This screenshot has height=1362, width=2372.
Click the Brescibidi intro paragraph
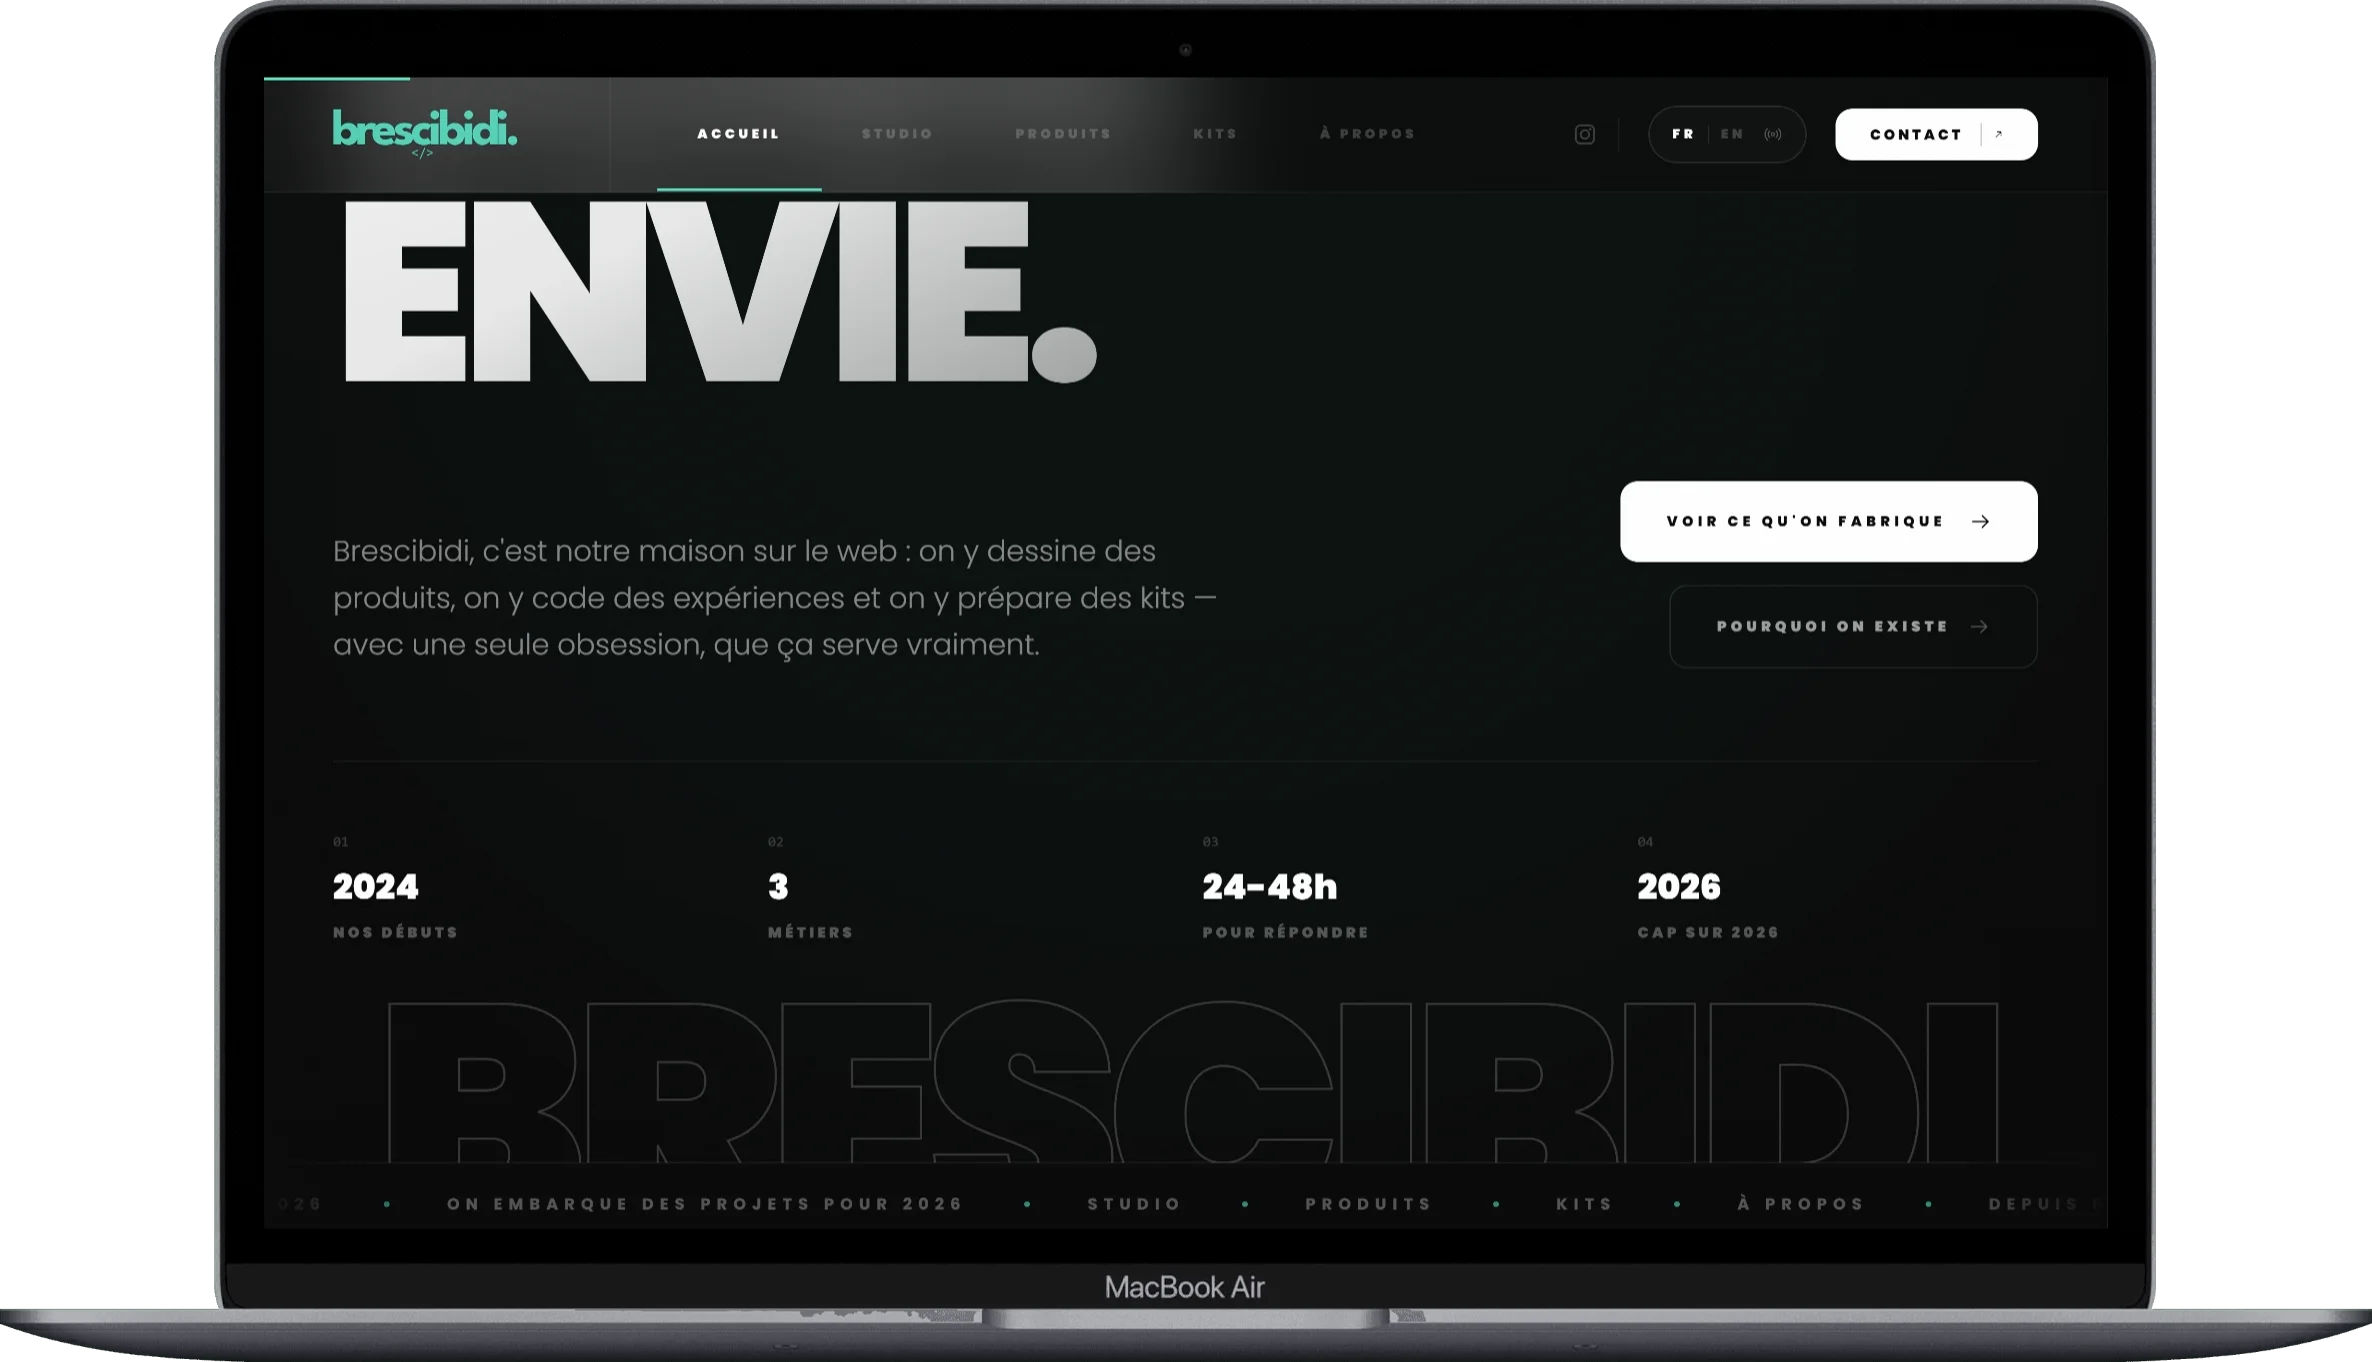(x=775, y=597)
